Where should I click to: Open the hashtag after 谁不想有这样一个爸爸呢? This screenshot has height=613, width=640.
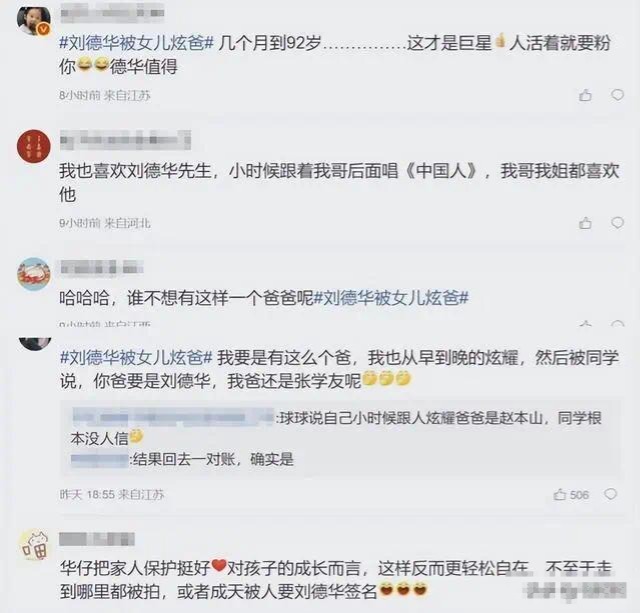(391, 298)
